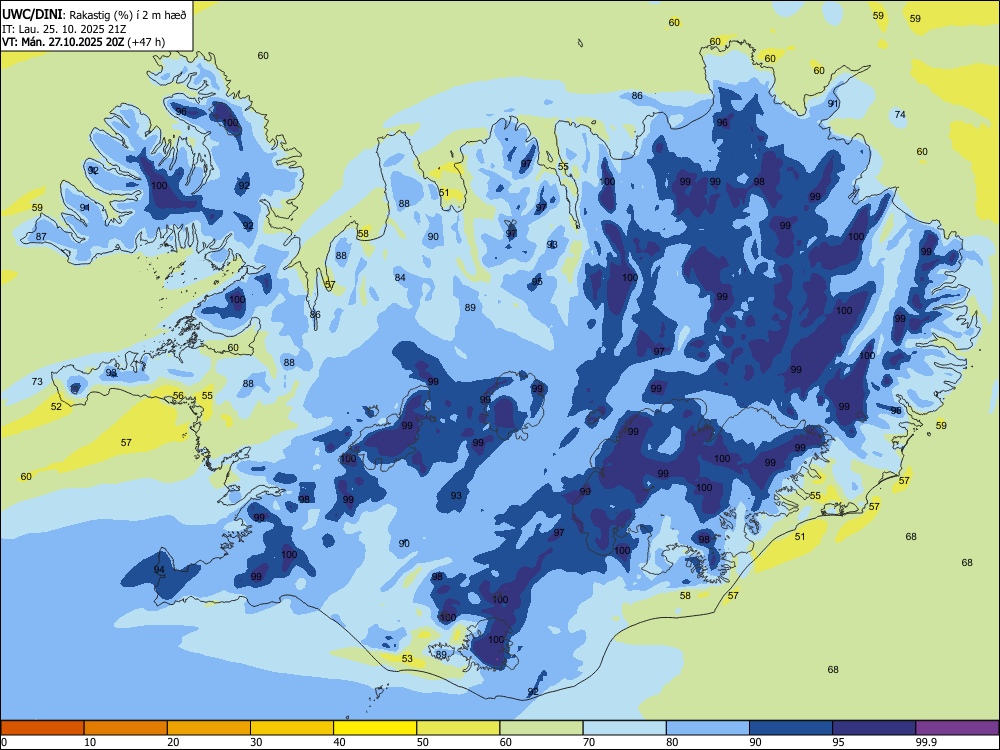Click the '74' humidity value on the map
Screen dimensions: 1000x750
900,115
